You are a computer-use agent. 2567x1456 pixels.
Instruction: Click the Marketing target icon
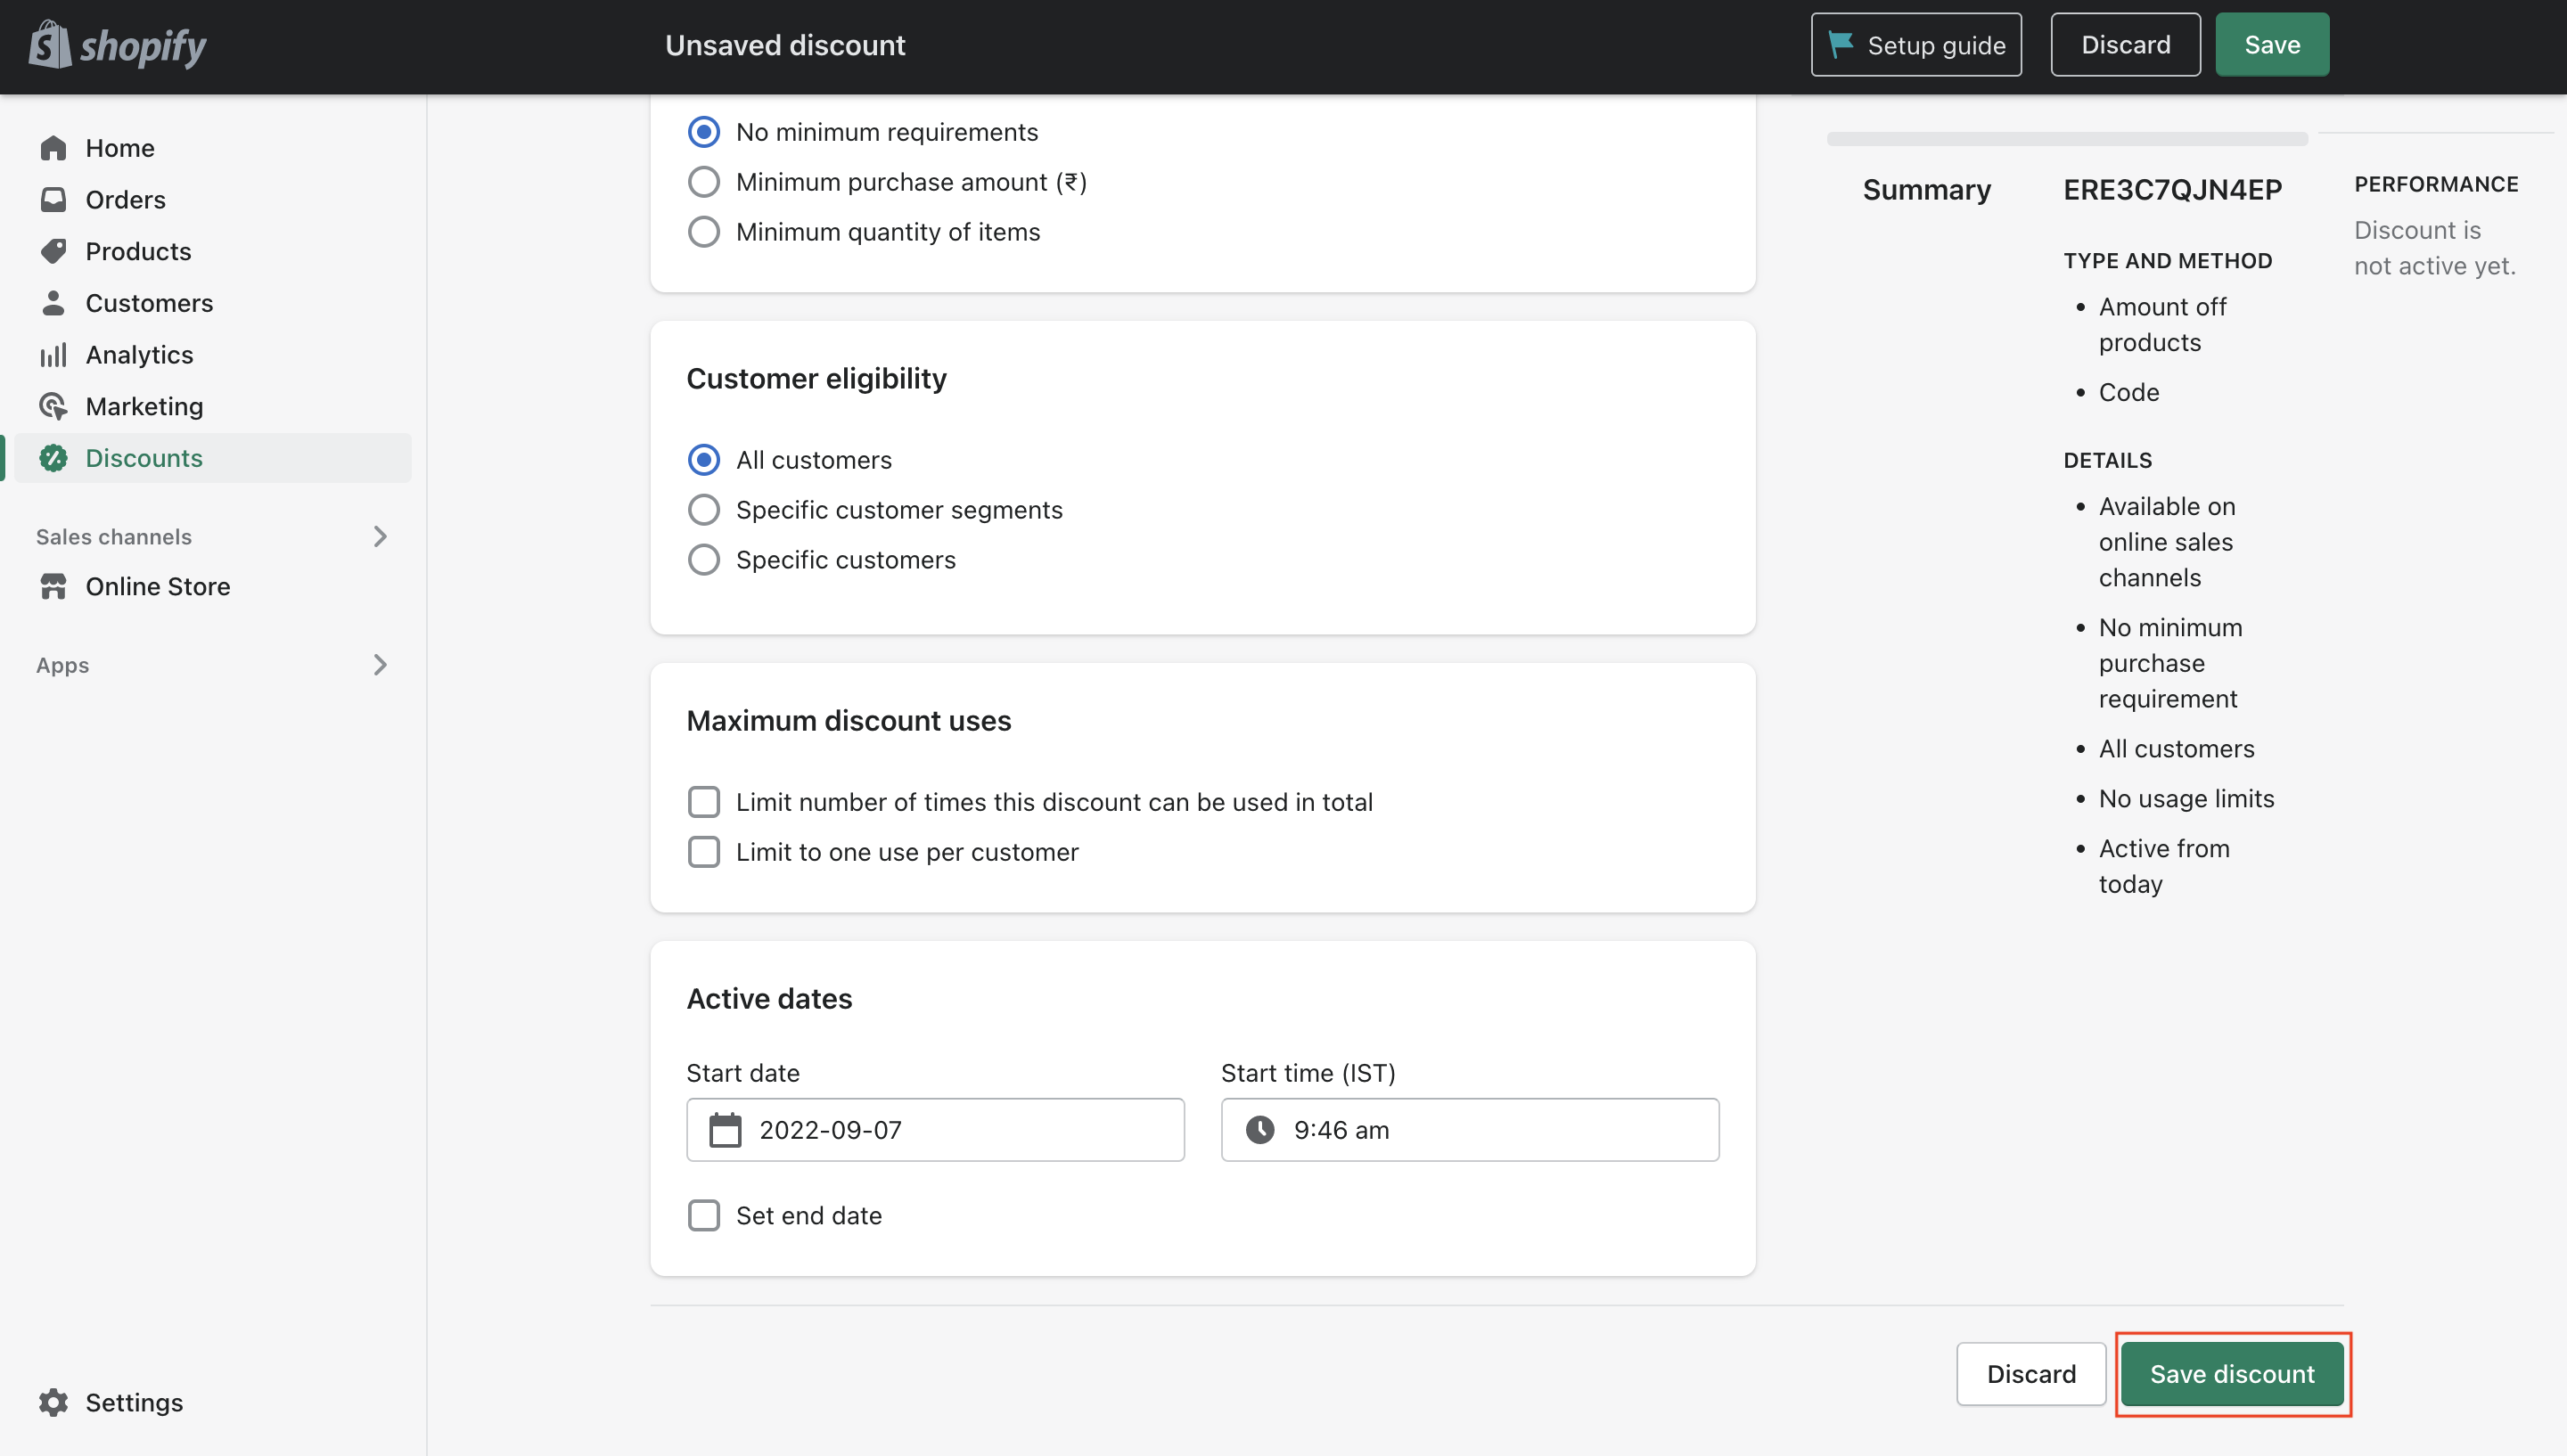tap(53, 406)
